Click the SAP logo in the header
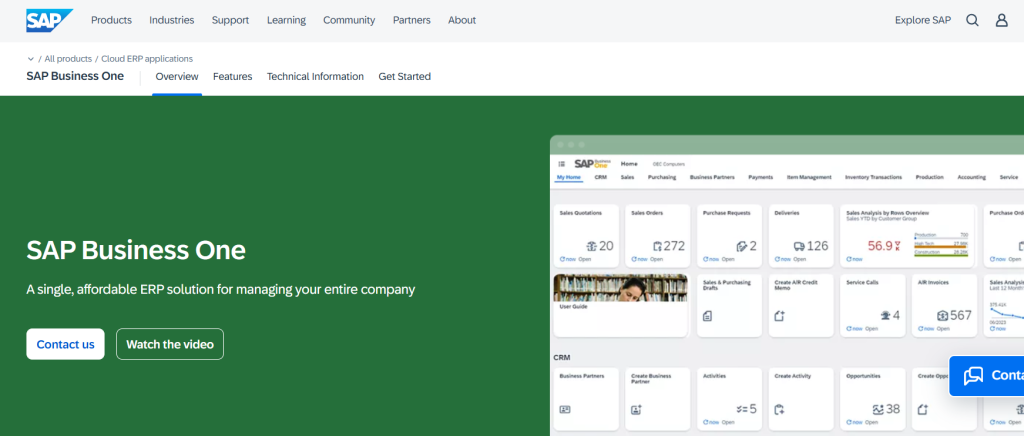The height and width of the screenshot is (436, 1024). 50,20
